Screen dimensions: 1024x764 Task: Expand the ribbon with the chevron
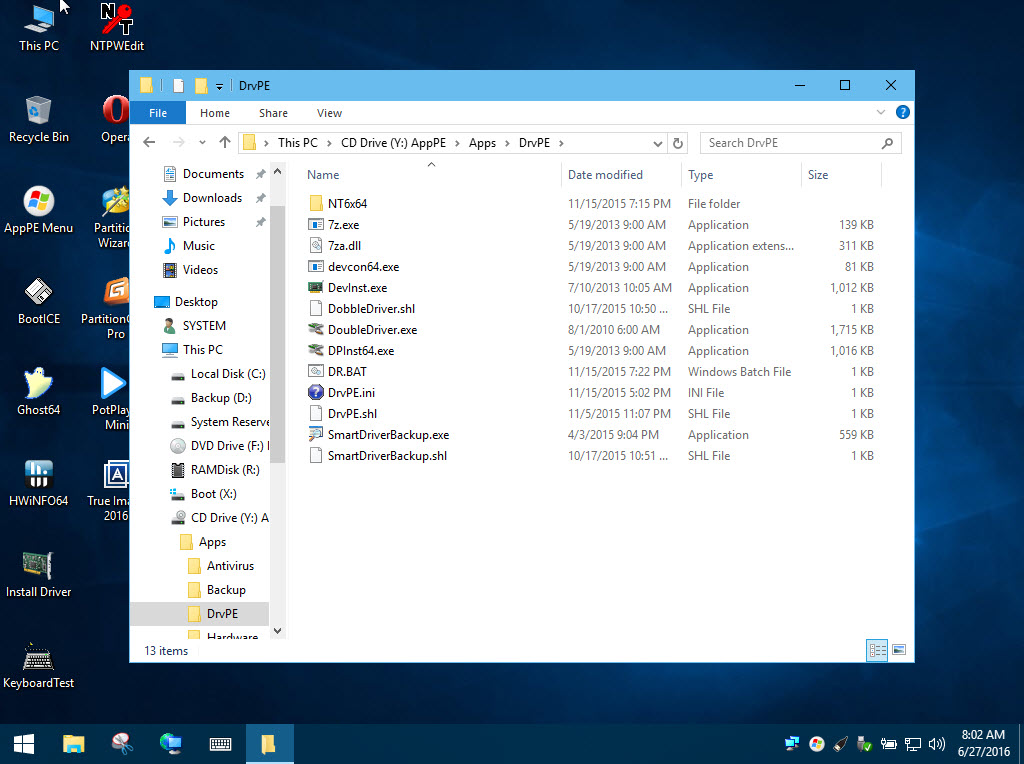(x=880, y=112)
